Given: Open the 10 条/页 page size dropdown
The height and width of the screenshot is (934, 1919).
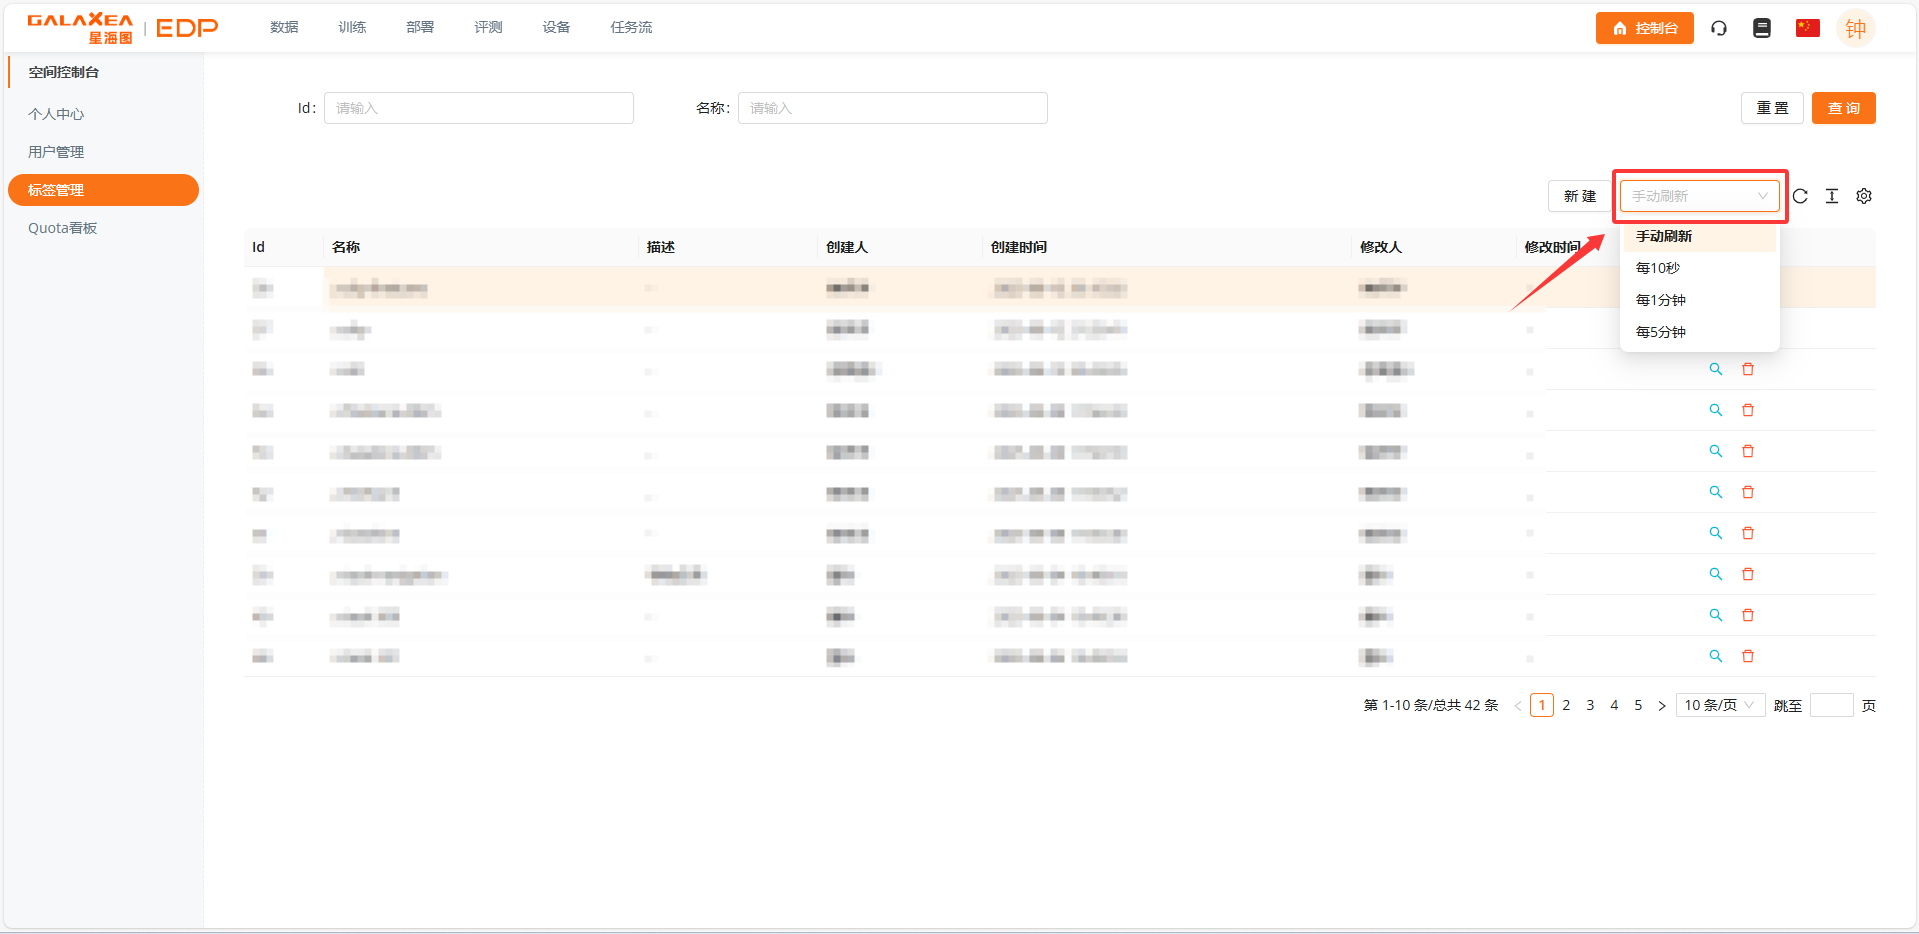Looking at the screenshot, I should pos(1719,705).
